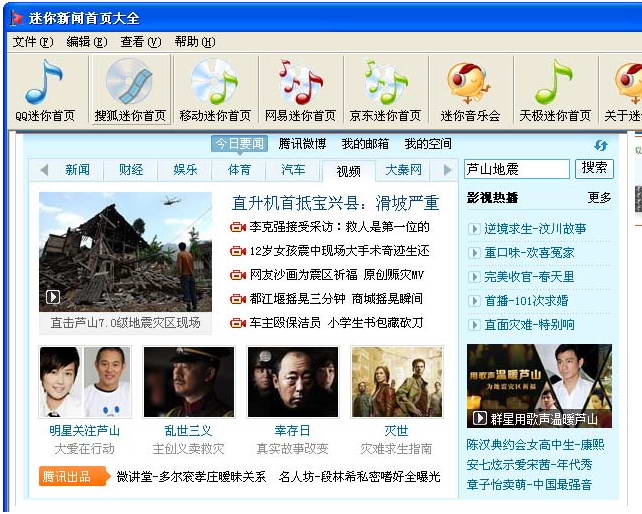
Task: Open 迷你音乐会 toolbar icon
Action: coord(470,90)
